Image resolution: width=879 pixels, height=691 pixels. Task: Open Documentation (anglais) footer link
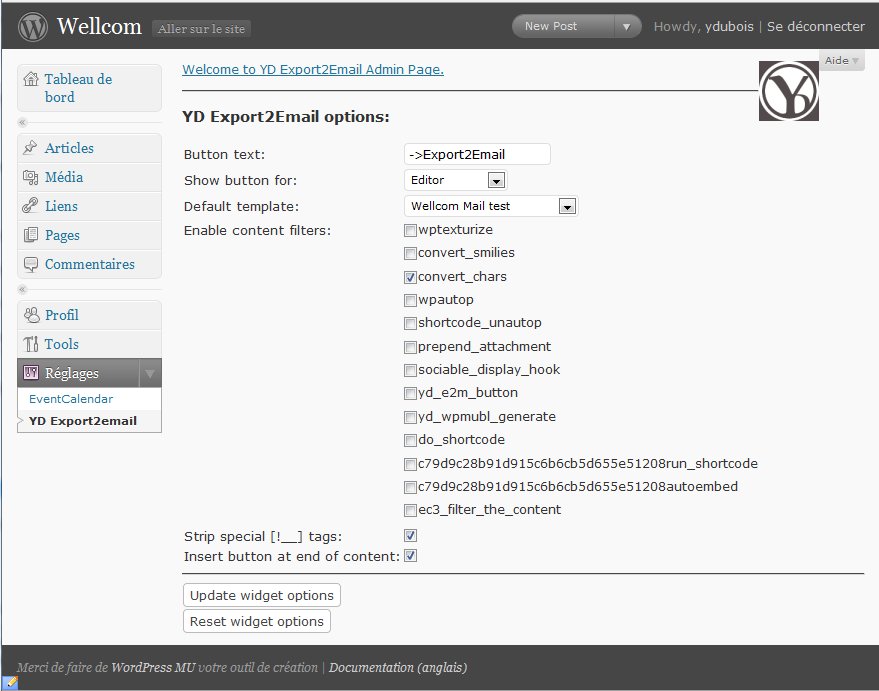[398, 667]
